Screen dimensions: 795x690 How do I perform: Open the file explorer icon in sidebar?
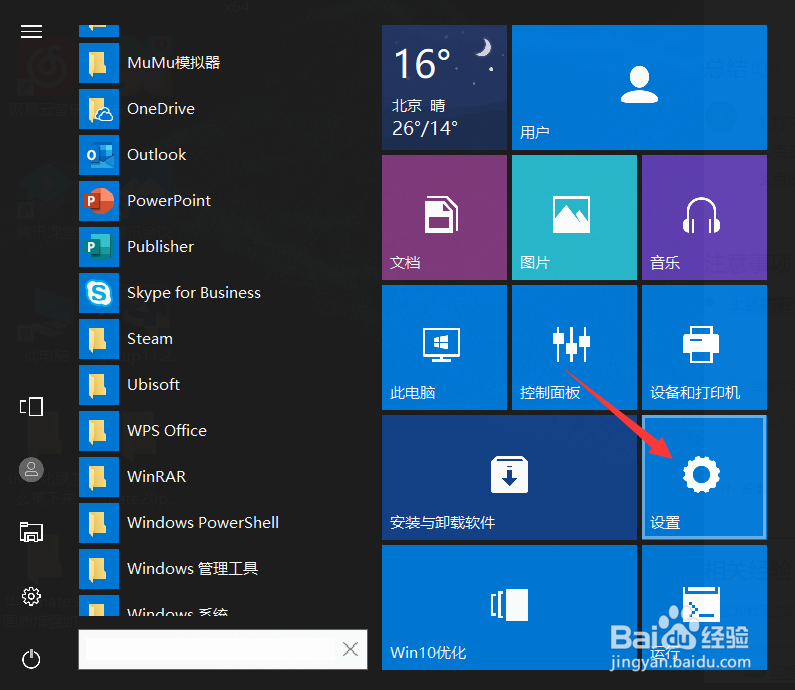pos(31,532)
